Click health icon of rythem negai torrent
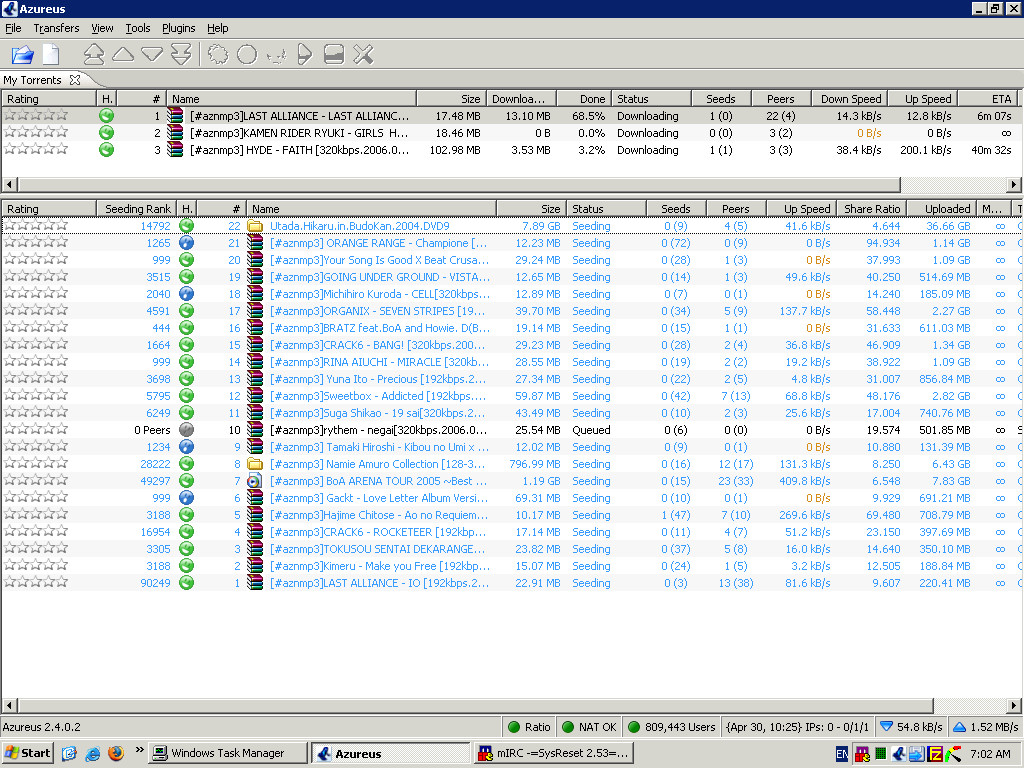 click(x=186, y=430)
